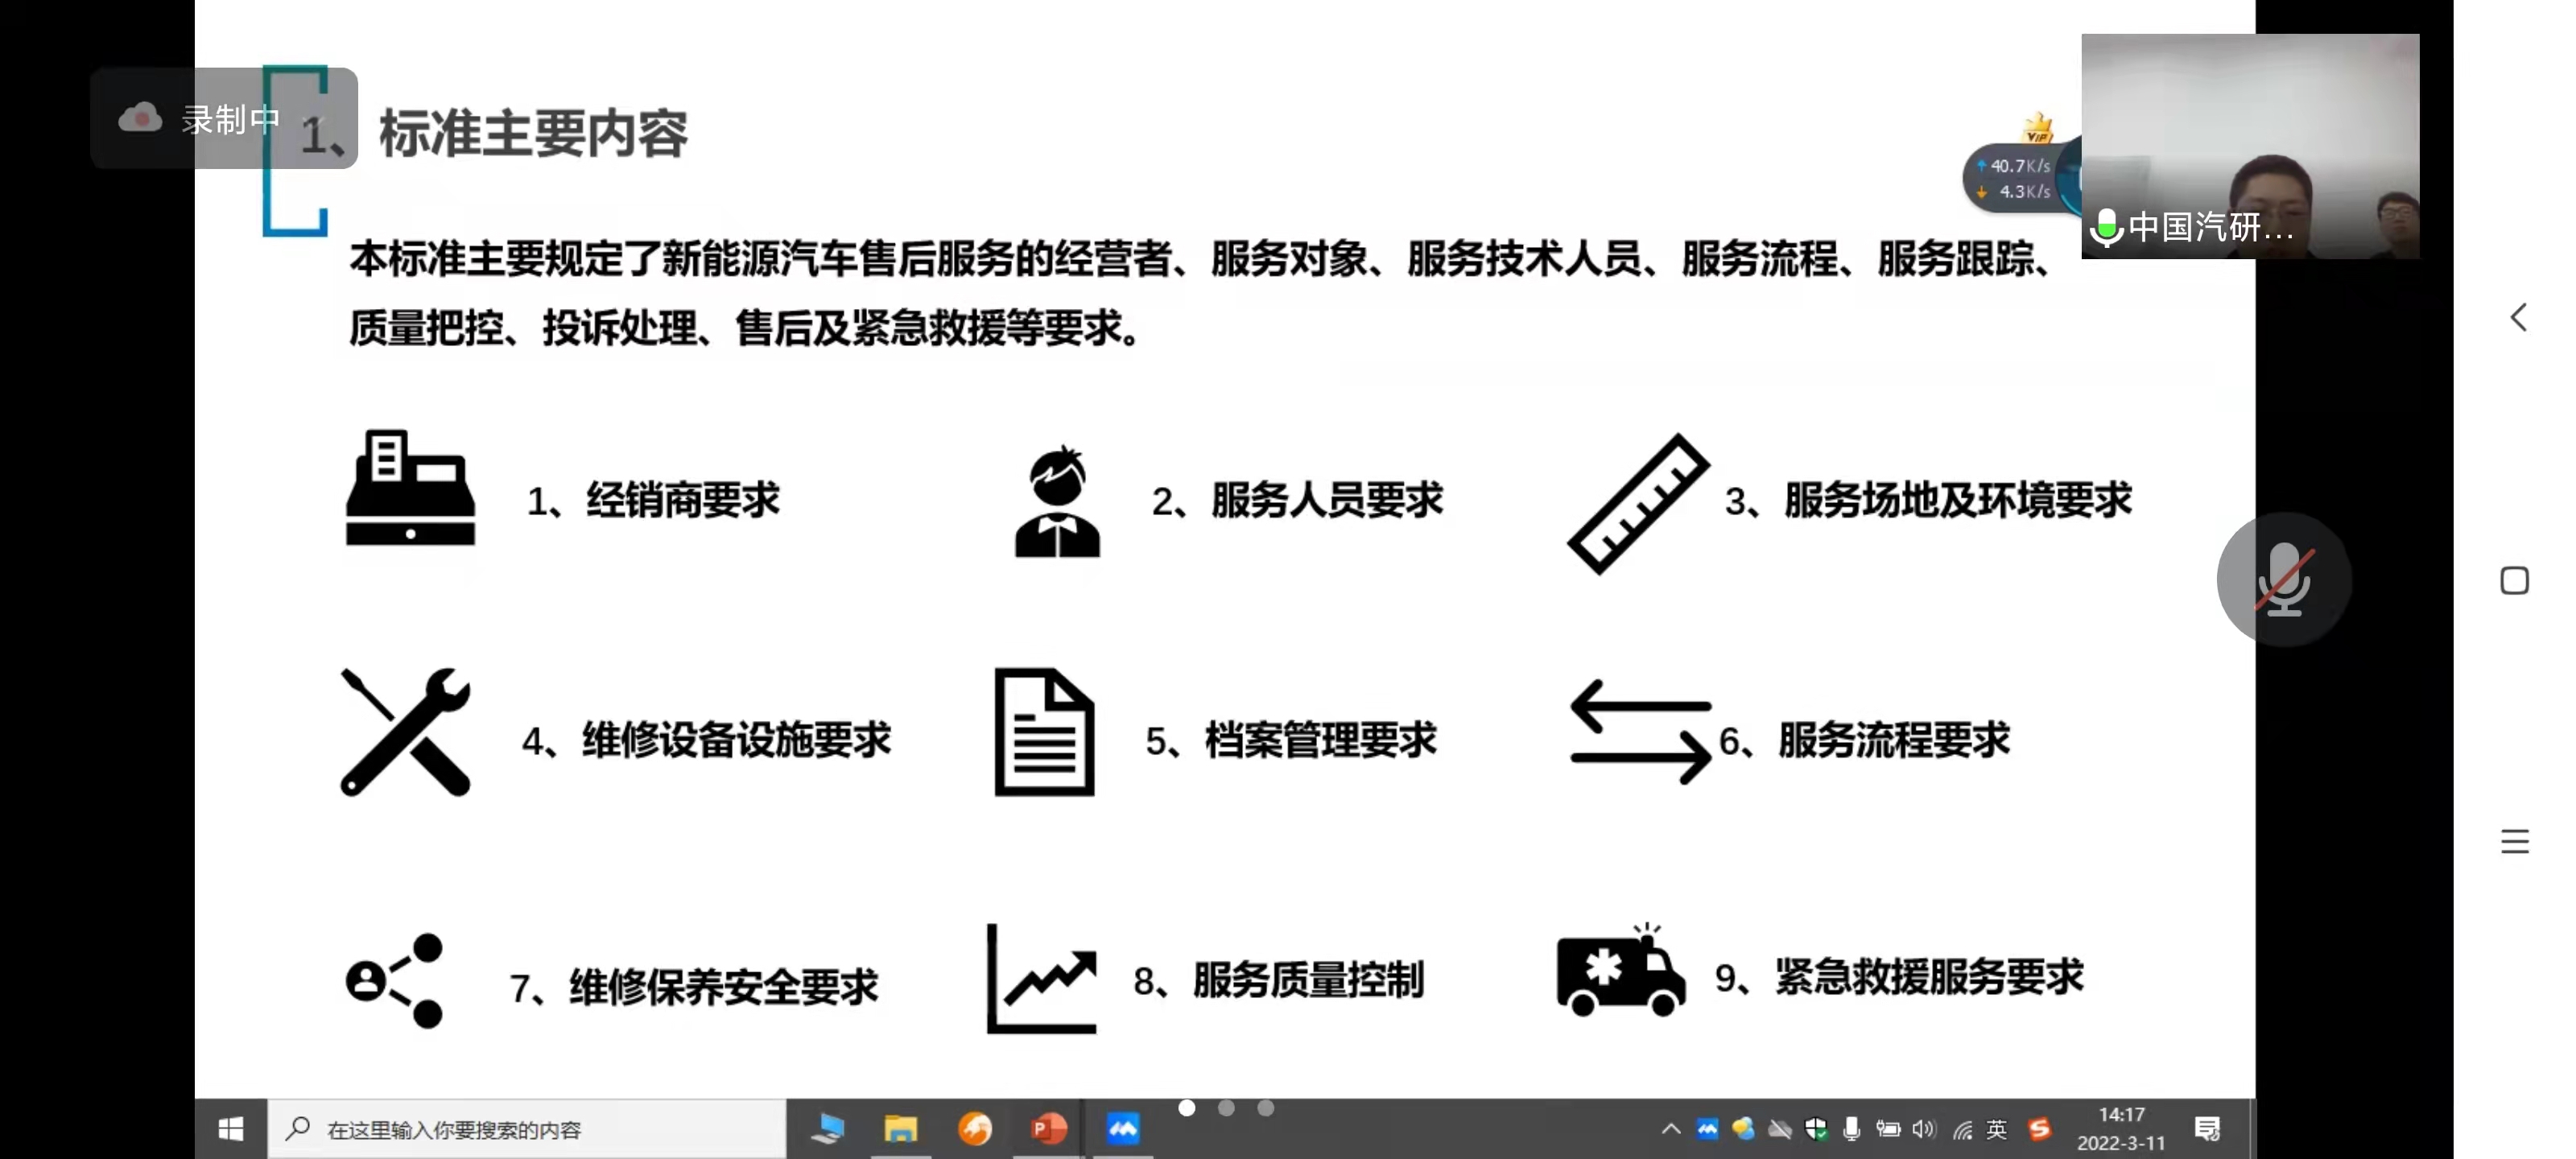Click the Windows Defender shield tray icon

pyautogui.click(x=1817, y=1128)
